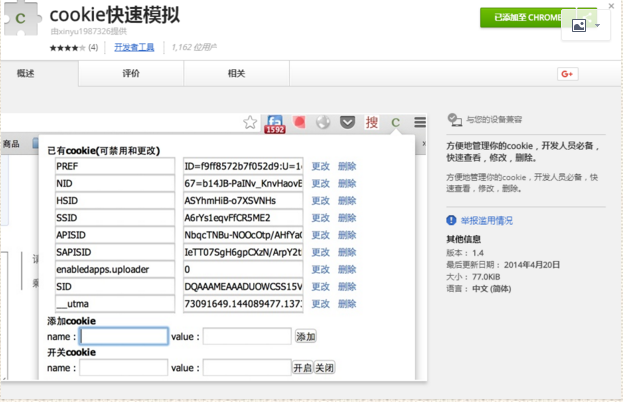The height and width of the screenshot is (402, 623).
Task: Click the red 搜 toolbar icon
Action: tap(372, 122)
